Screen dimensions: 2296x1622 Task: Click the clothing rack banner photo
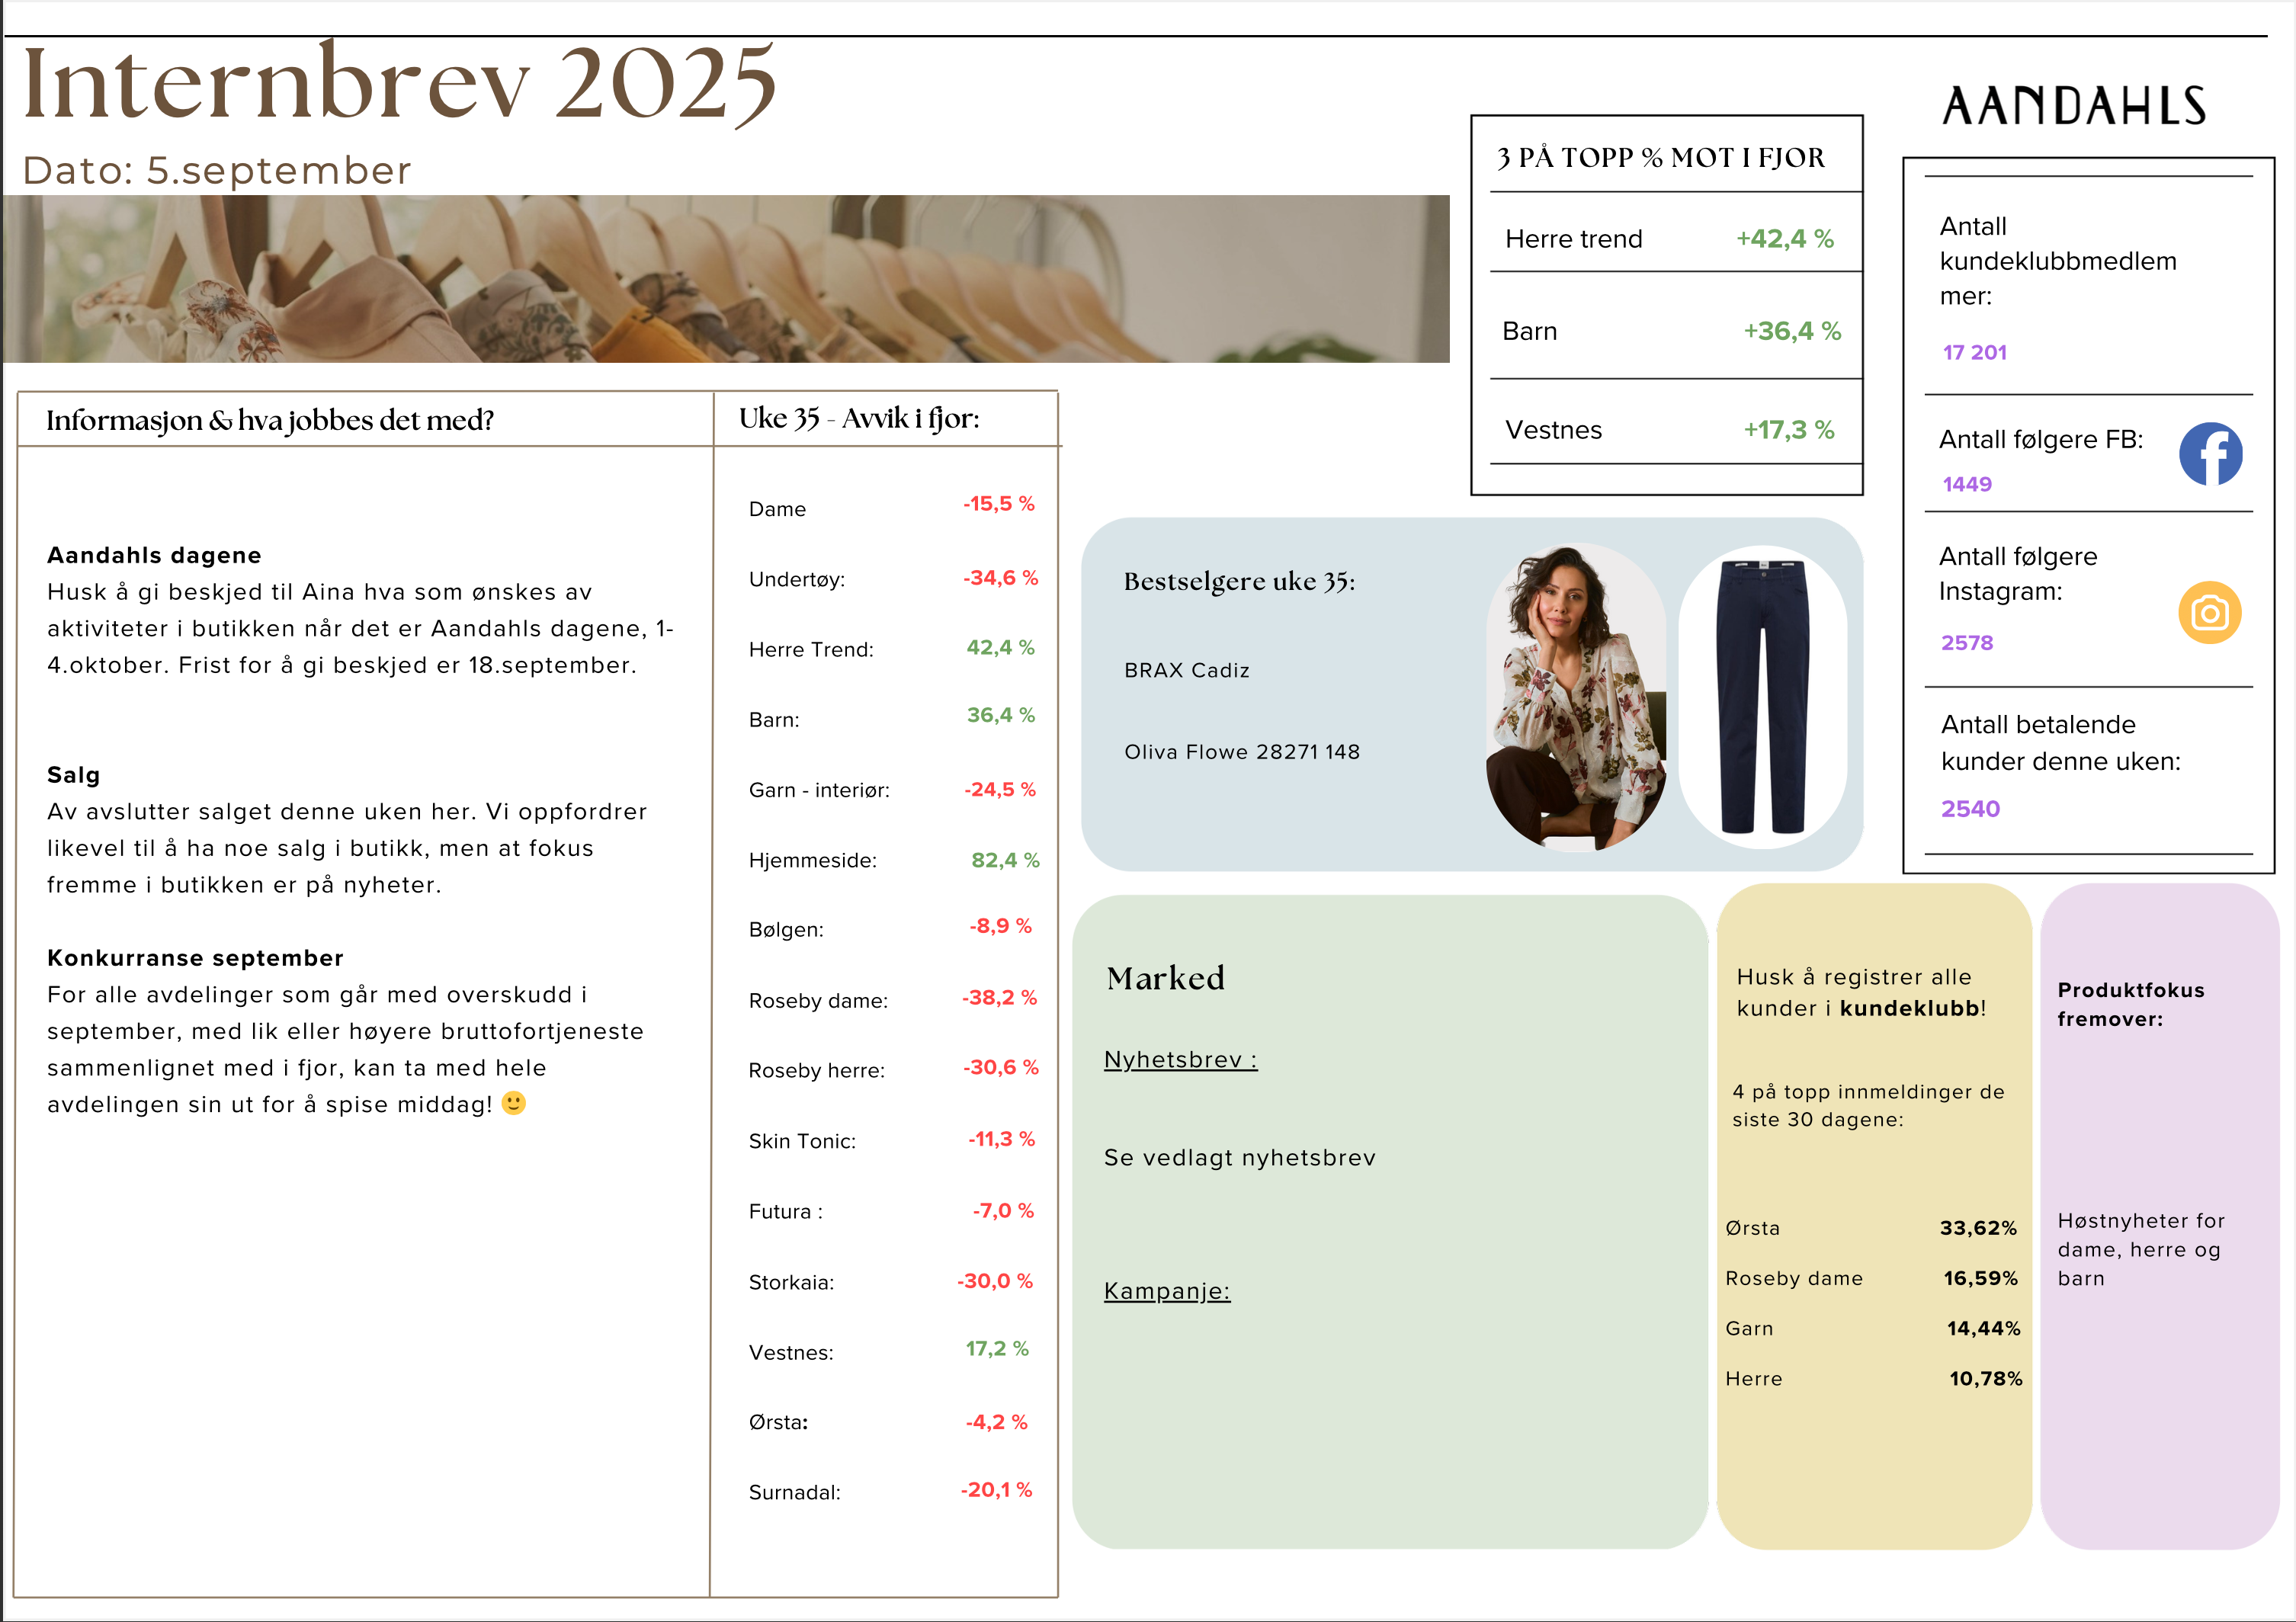(x=725, y=279)
